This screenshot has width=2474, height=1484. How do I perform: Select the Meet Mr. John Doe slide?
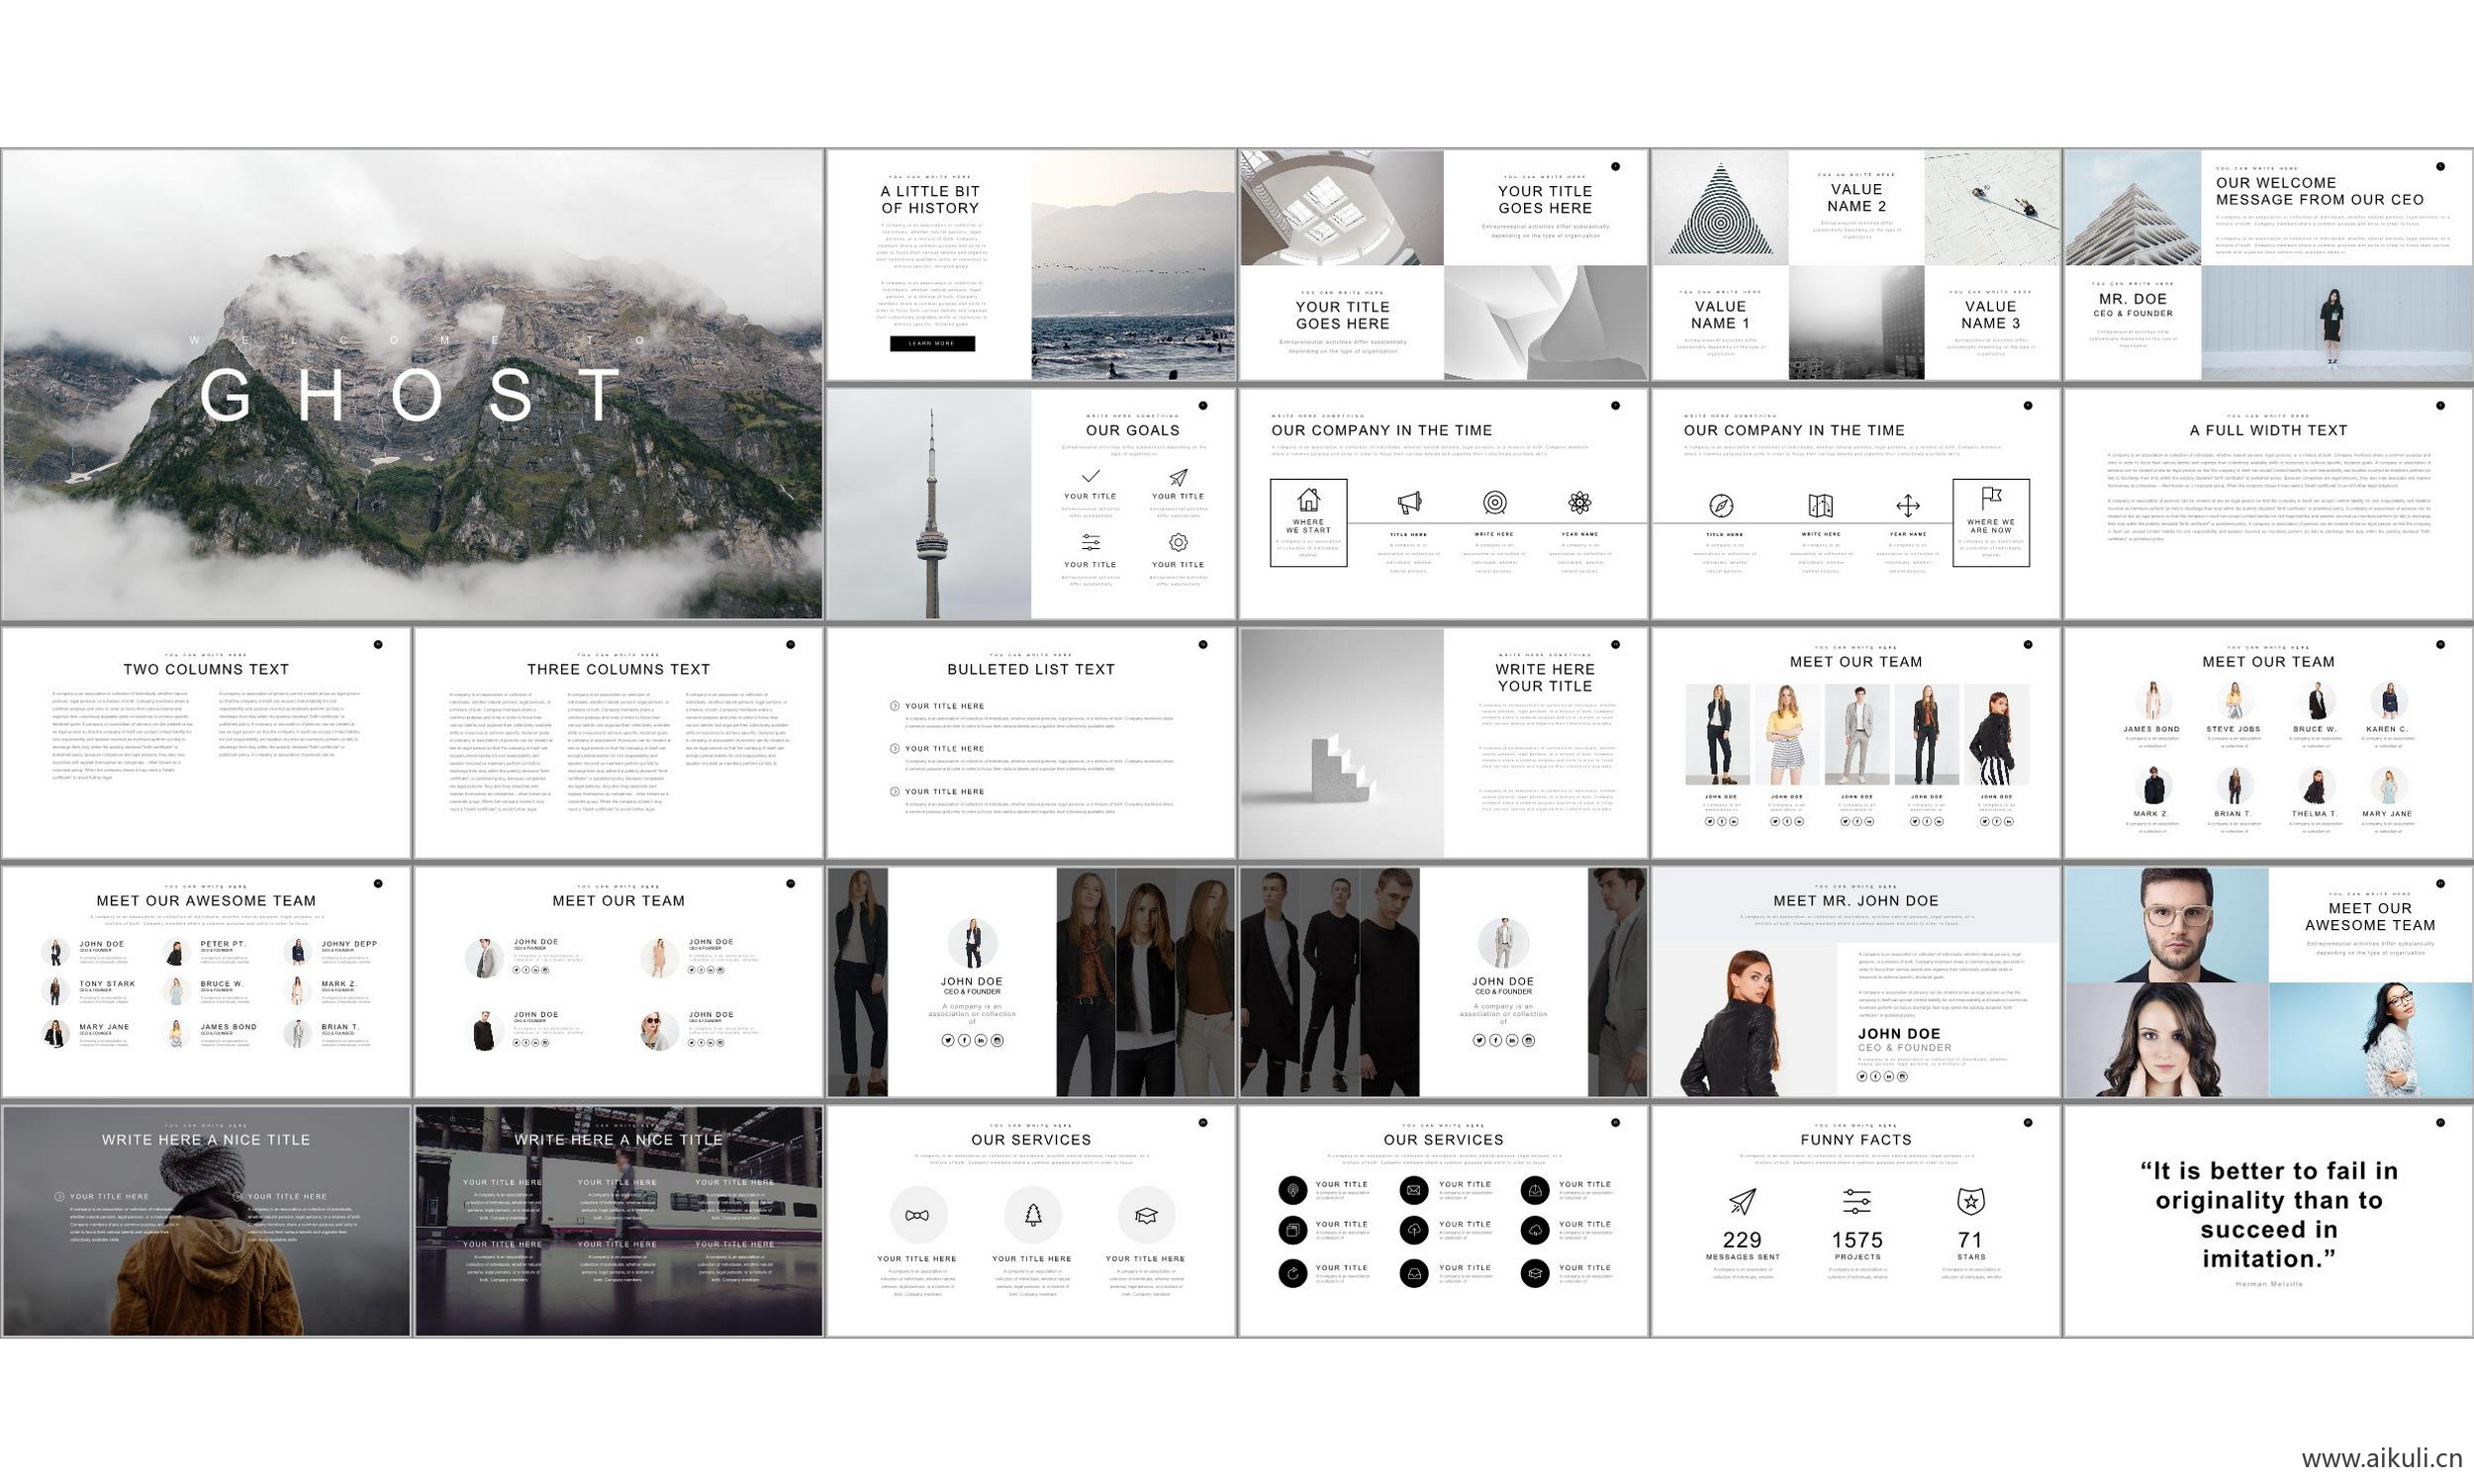(x=1856, y=981)
